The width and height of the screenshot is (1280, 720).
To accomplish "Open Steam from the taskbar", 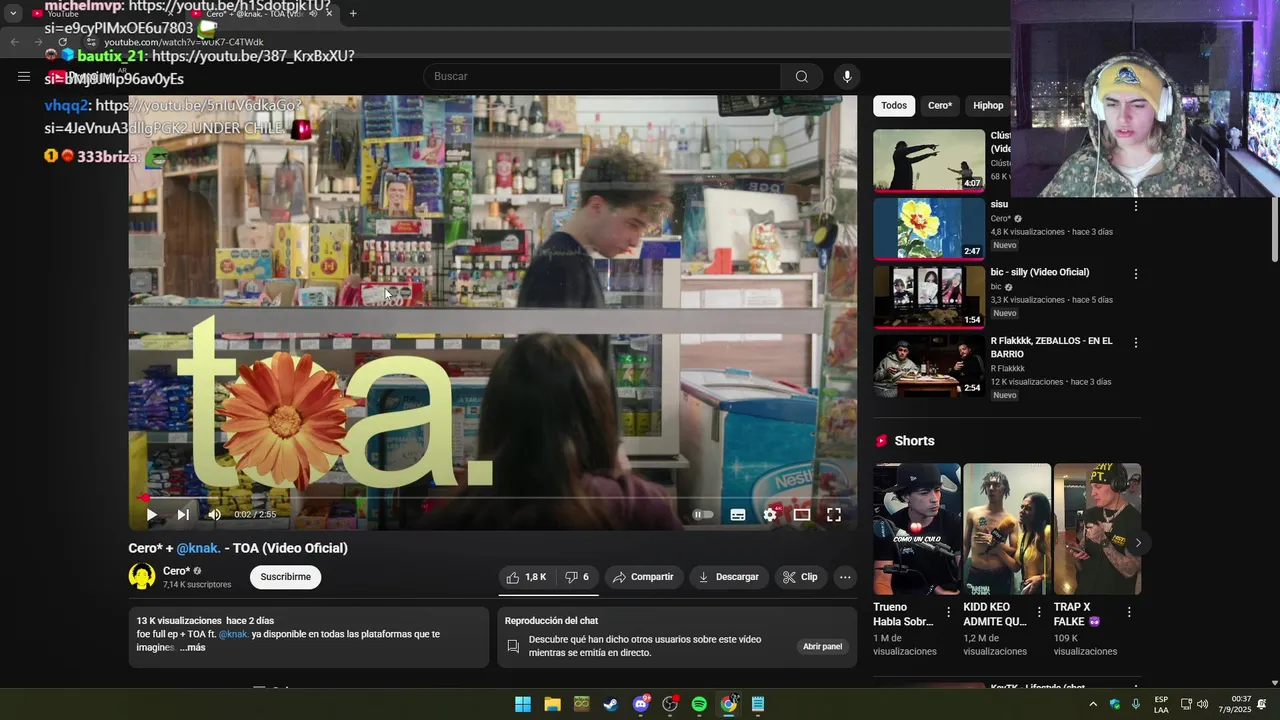I will pyautogui.click(x=611, y=704).
